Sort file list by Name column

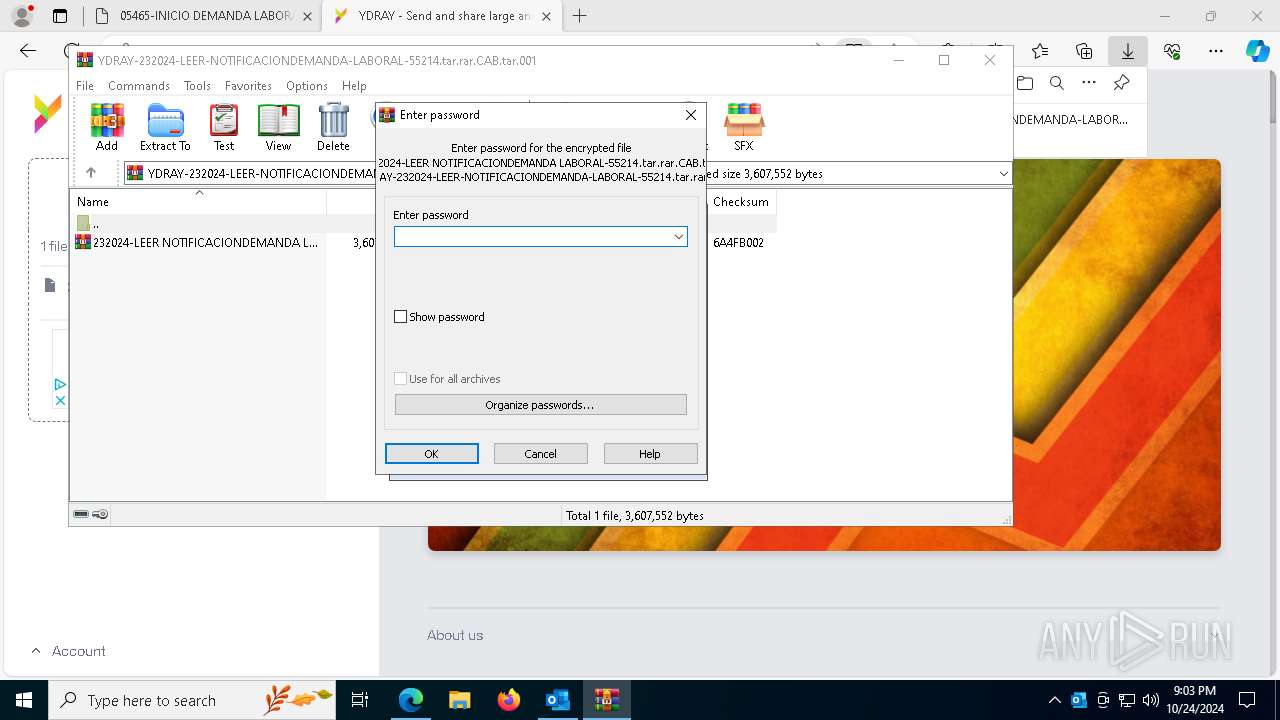point(198,202)
